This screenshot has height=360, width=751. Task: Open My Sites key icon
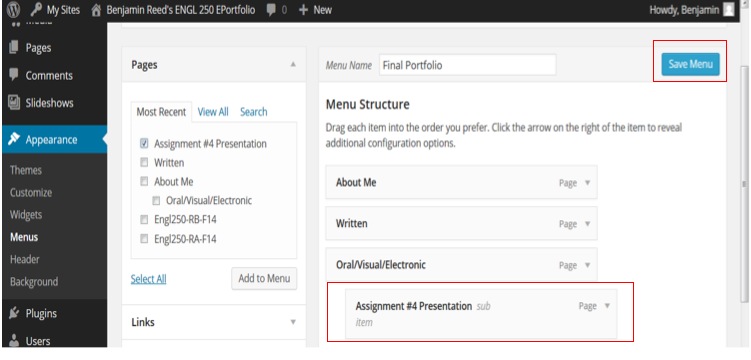click(36, 10)
